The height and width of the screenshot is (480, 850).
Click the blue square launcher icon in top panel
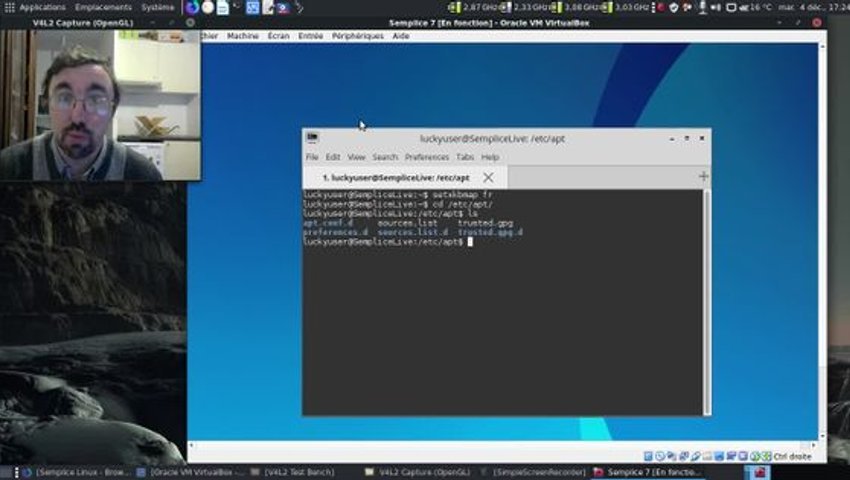coord(253,7)
